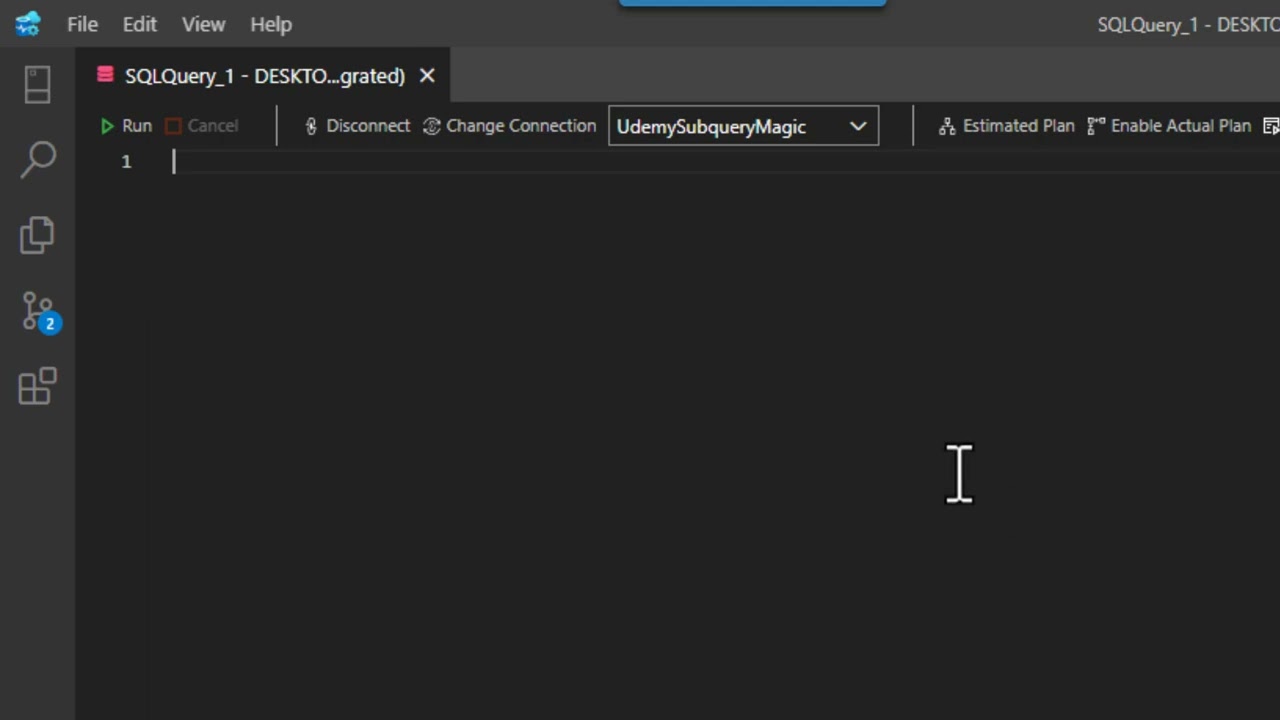
Task: Disconnect from the current server
Action: (x=357, y=126)
